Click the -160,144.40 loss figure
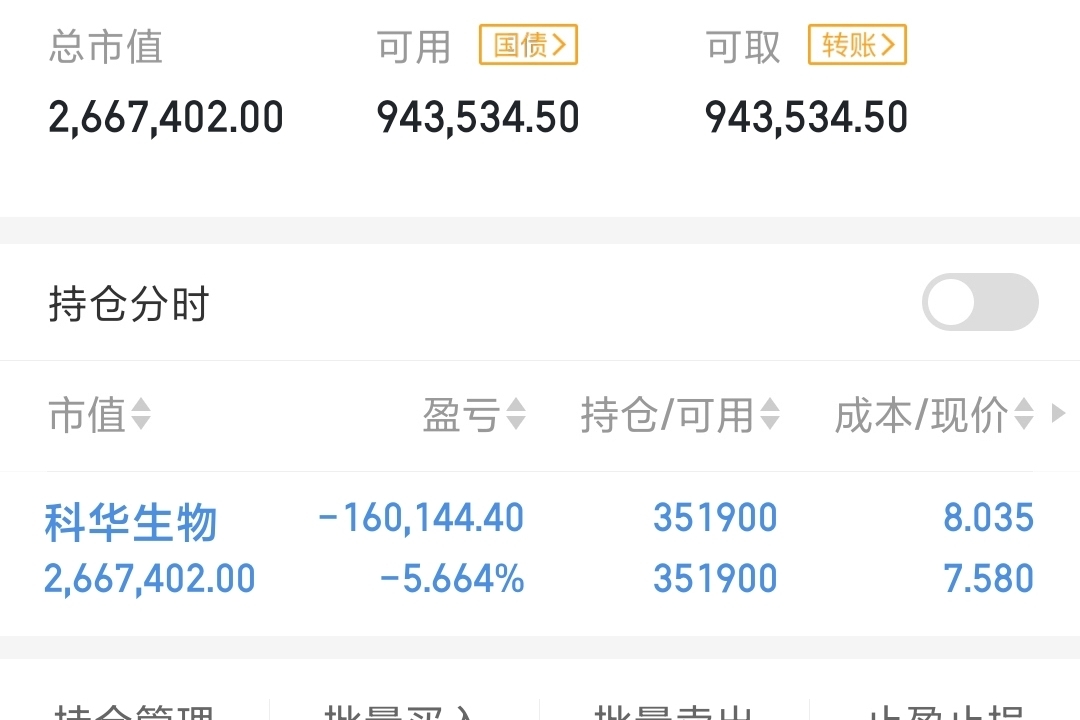 [x=421, y=517]
